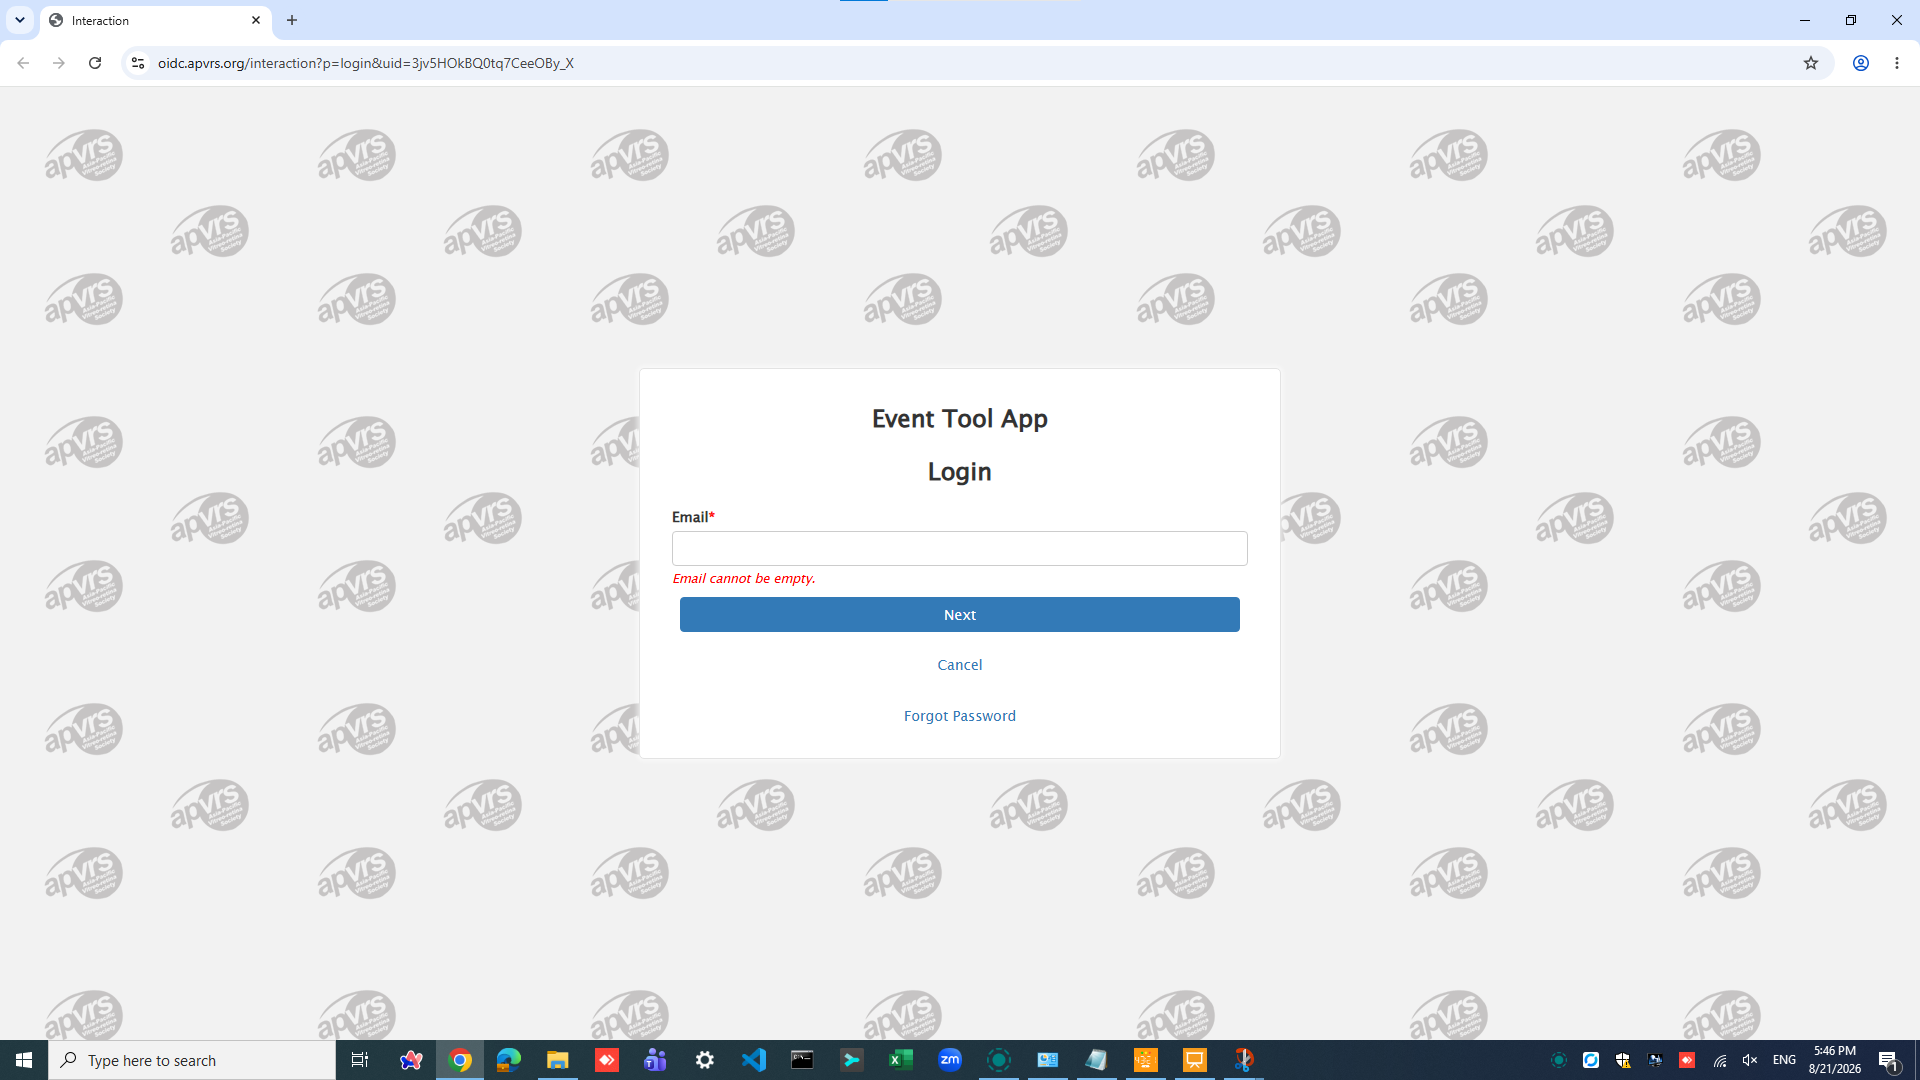This screenshot has height=1080, width=1920.
Task: Open File Explorer from the taskbar
Action: [x=558, y=1060]
